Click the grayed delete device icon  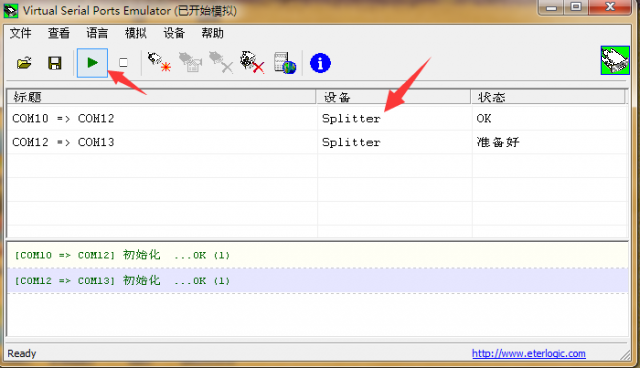[221, 62]
